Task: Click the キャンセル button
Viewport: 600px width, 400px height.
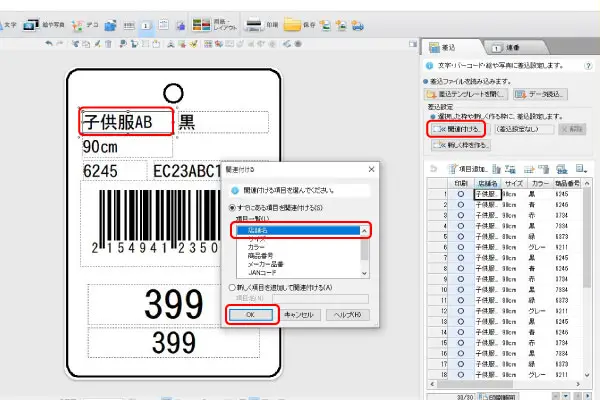Action: point(298,315)
